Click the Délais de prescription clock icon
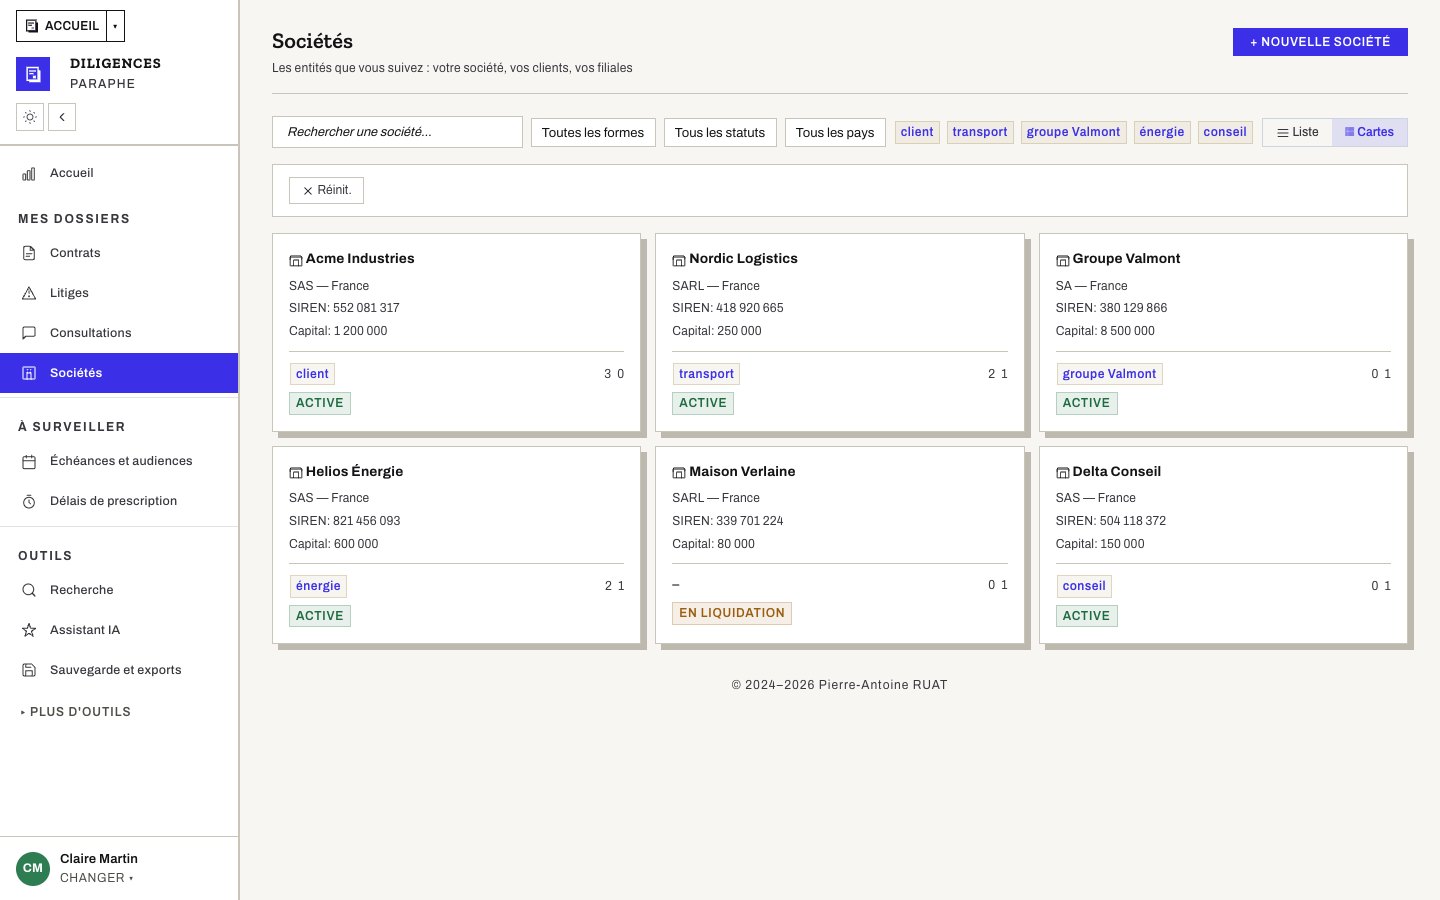Screen dimensions: 1440x900 tap(29, 501)
